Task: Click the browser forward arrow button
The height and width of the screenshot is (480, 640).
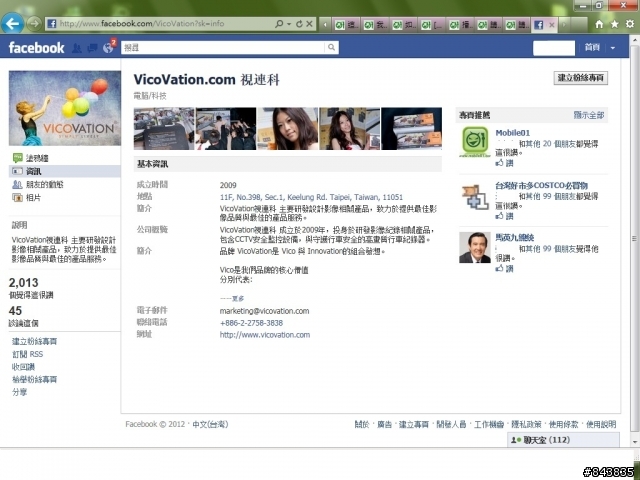Action: tap(34, 24)
